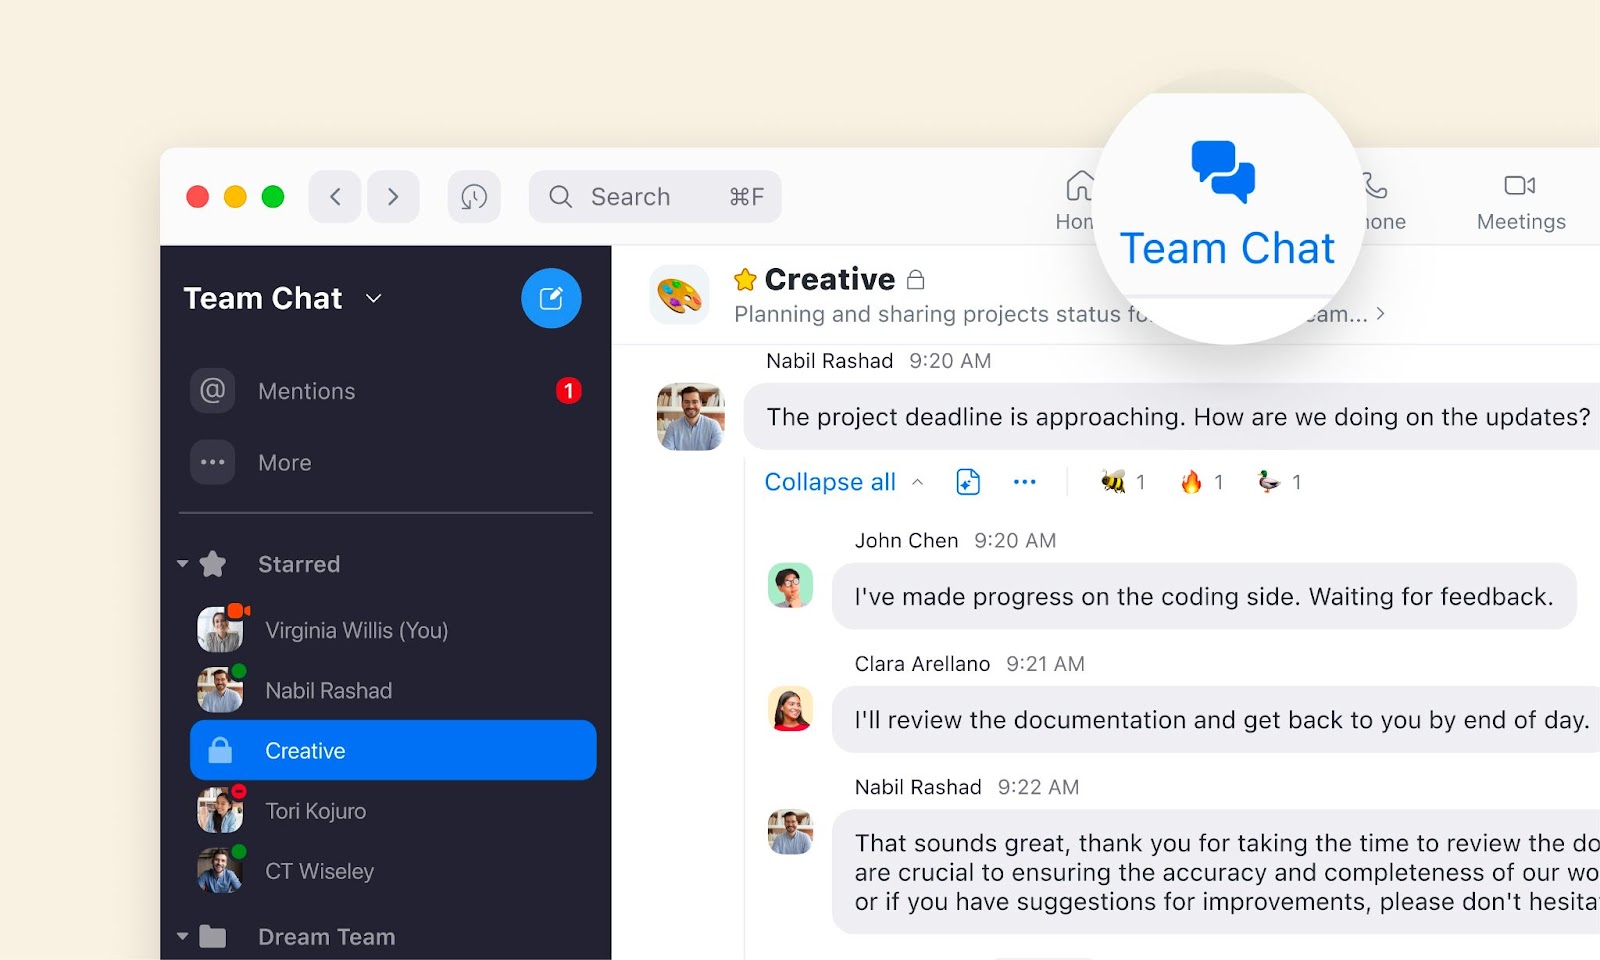
Task: Click the project deadline message bubble
Action: coord(1172,417)
